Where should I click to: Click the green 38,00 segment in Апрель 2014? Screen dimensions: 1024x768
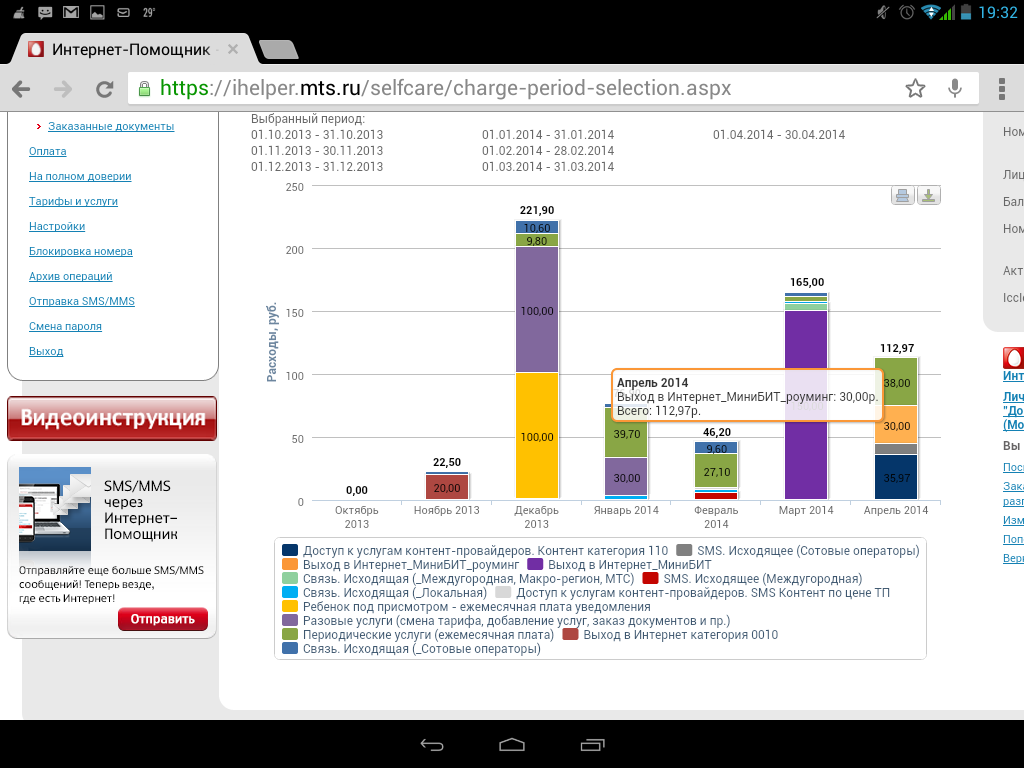point(896,382)
